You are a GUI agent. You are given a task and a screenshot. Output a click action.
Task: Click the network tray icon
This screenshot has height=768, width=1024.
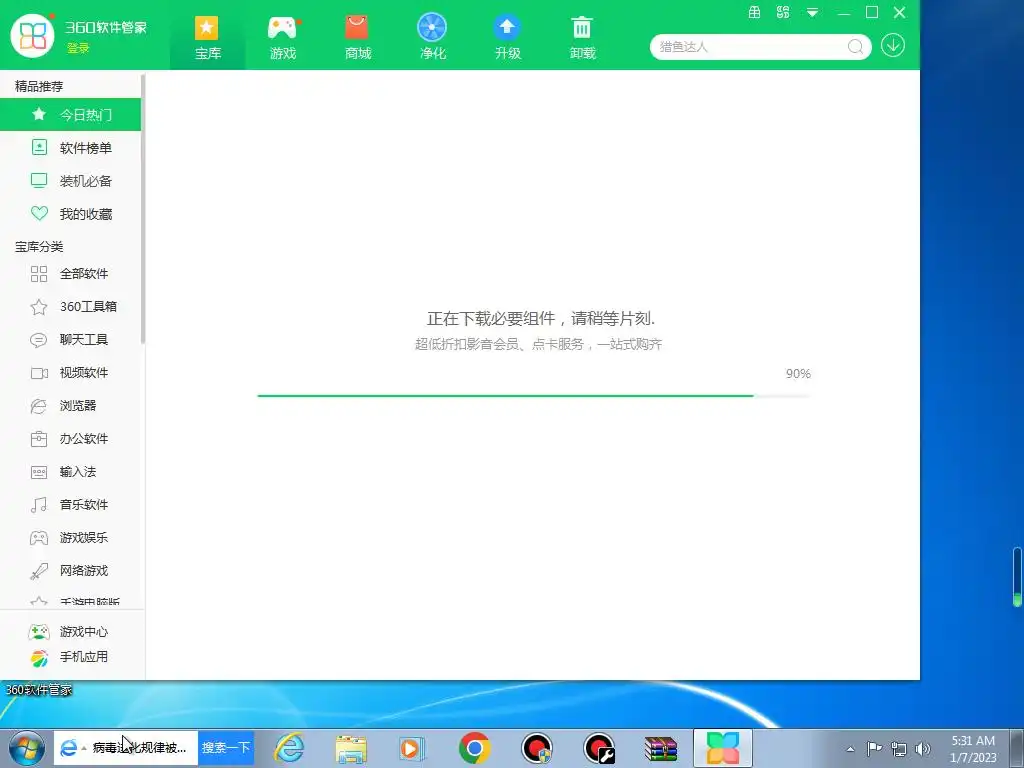899,749
